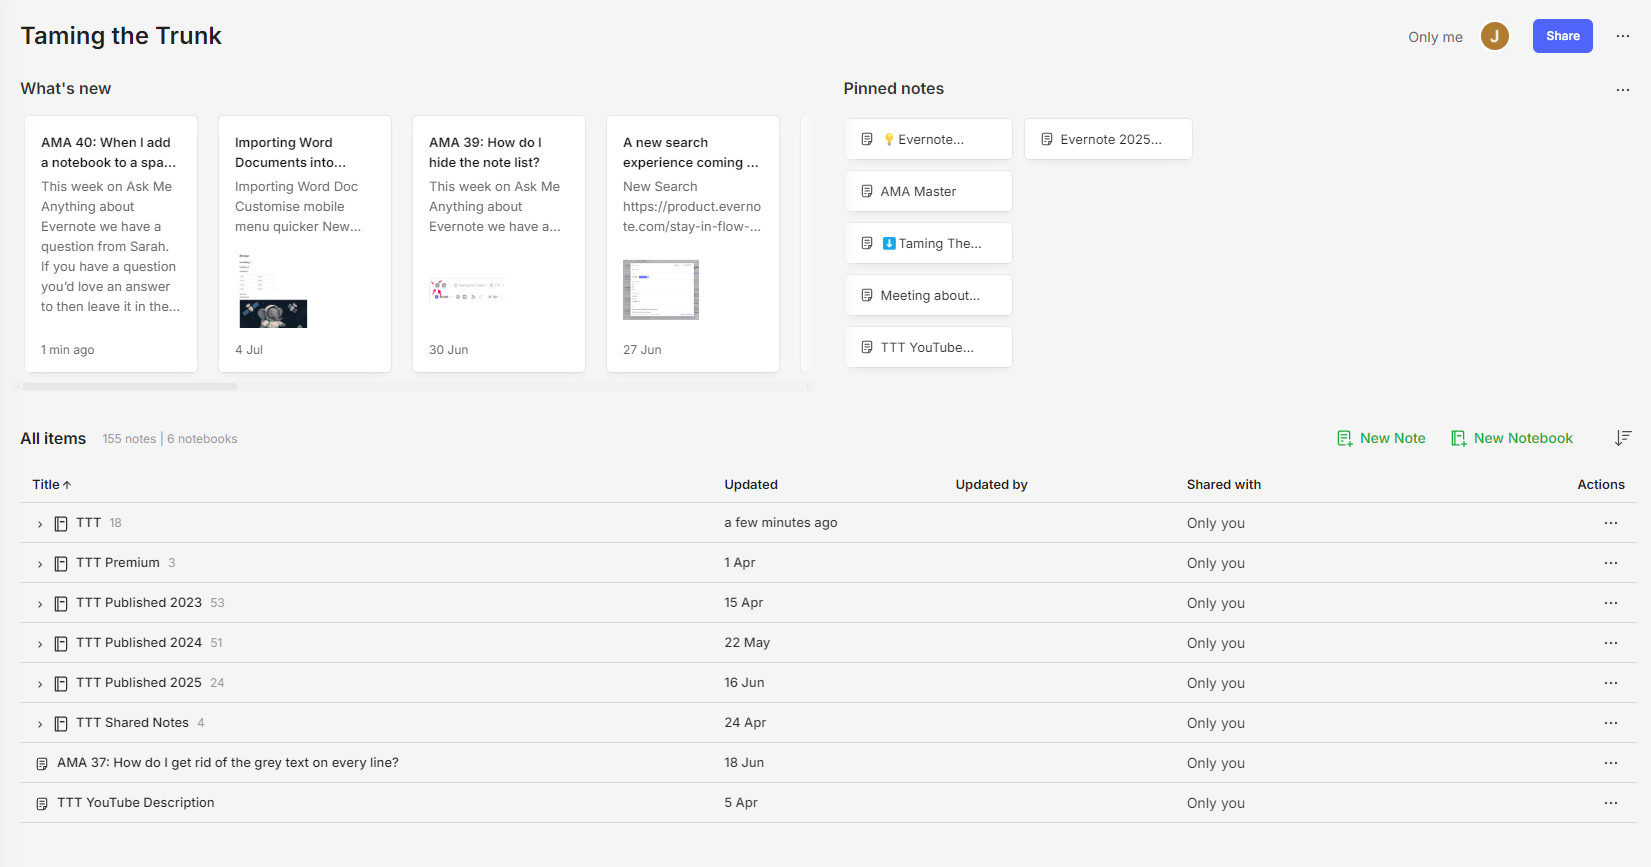The height and width of the screenshot is (867, 1651).
Task: Expand the TTT Published 2023 notebook
Action: pyautogui.click(x=40, y=604)
